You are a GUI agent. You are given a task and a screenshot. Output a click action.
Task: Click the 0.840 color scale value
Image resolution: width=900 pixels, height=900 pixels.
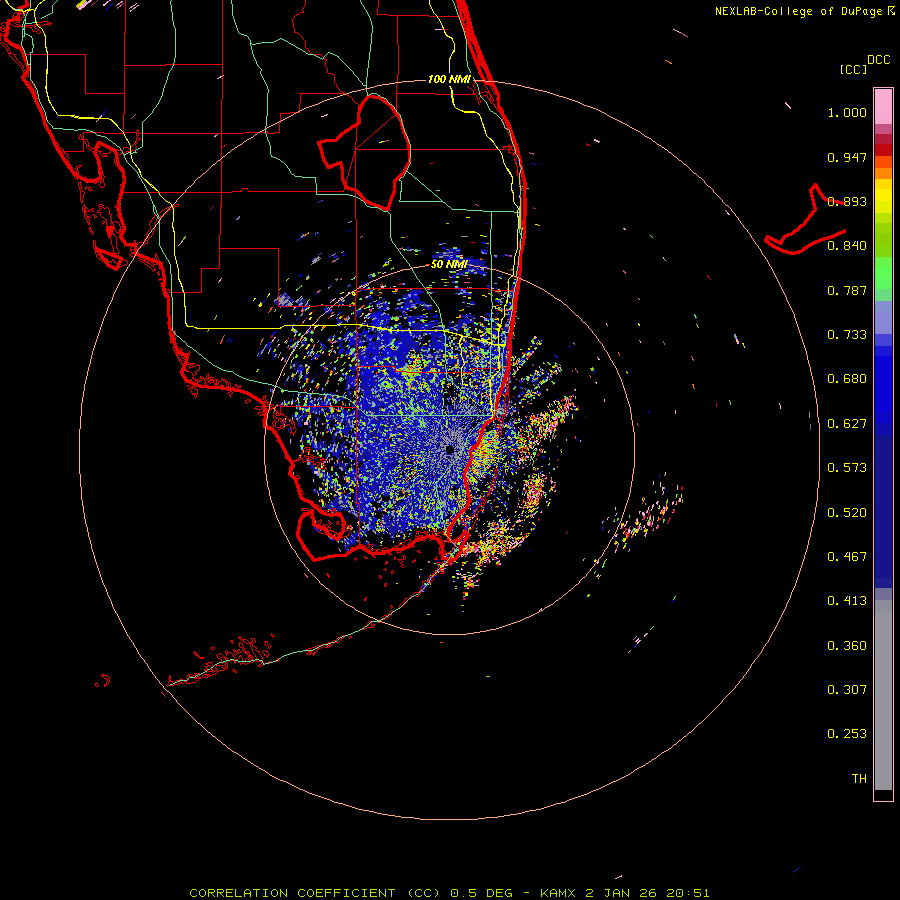point(847,246)
